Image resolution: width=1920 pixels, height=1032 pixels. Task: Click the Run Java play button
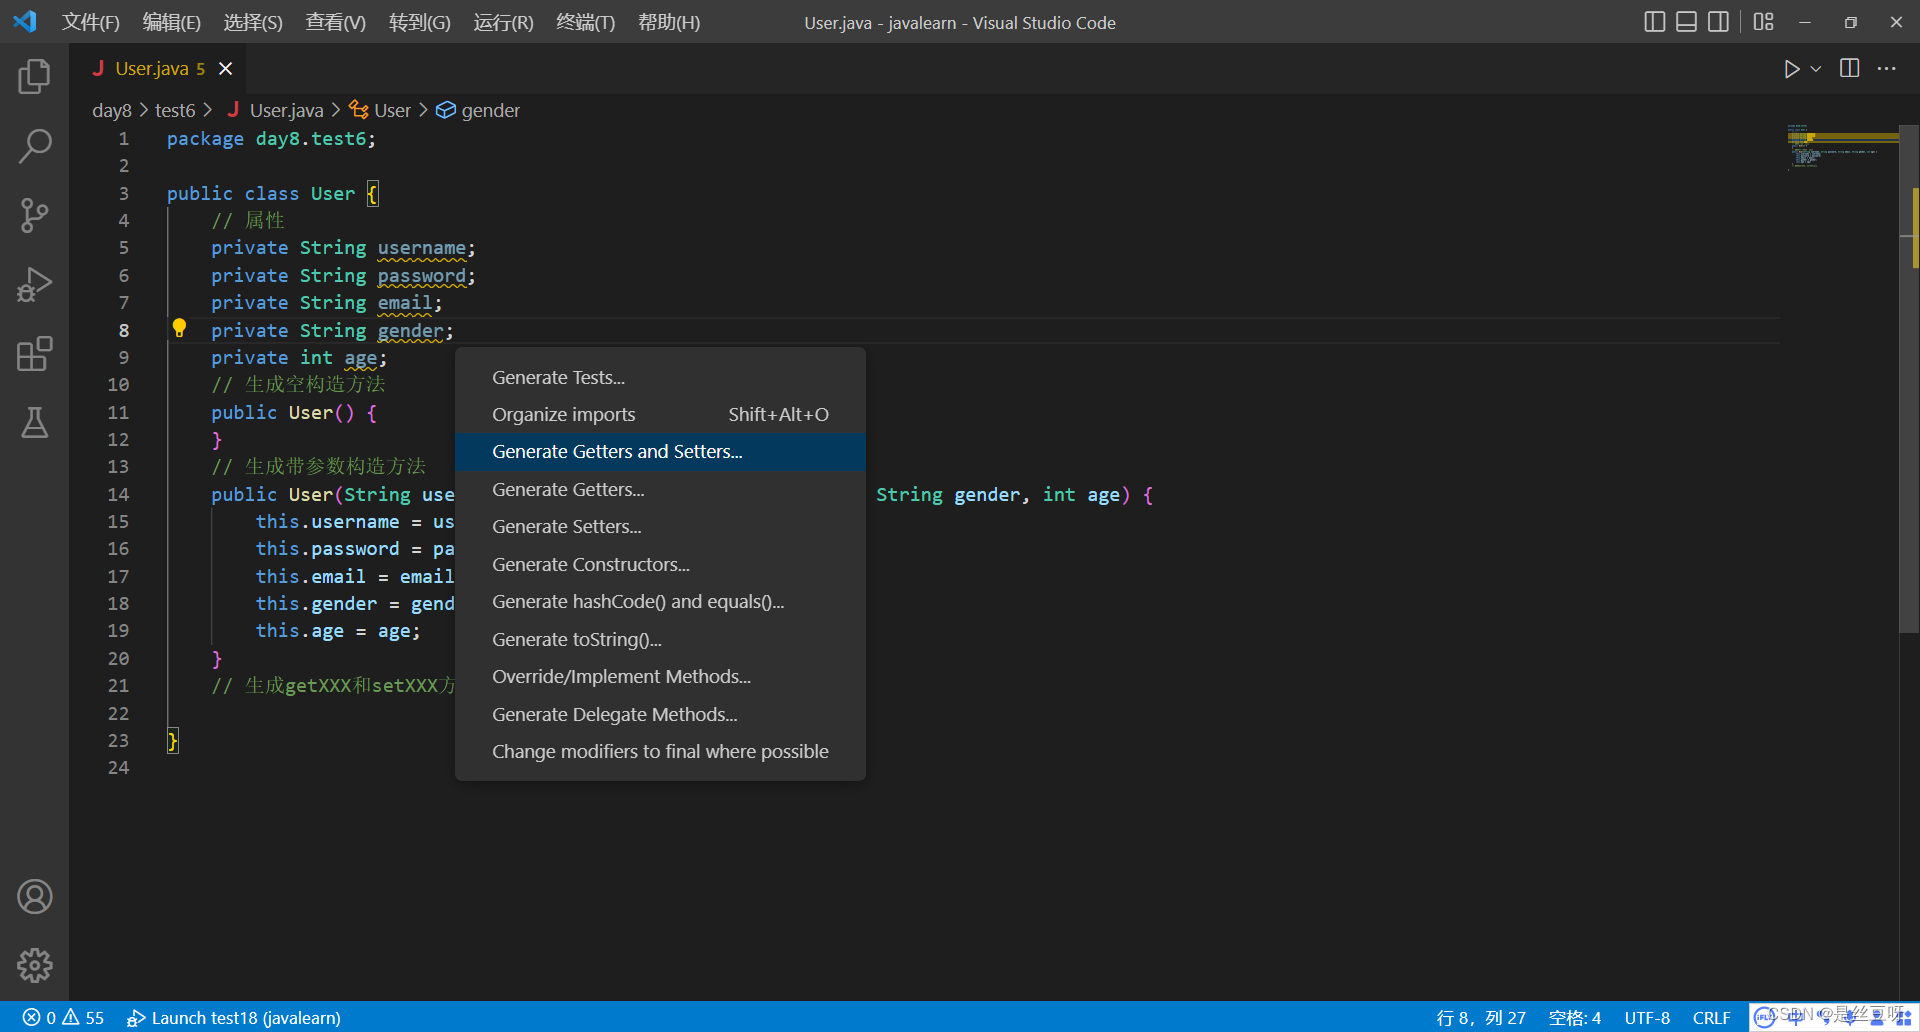tap(1792, 68)
